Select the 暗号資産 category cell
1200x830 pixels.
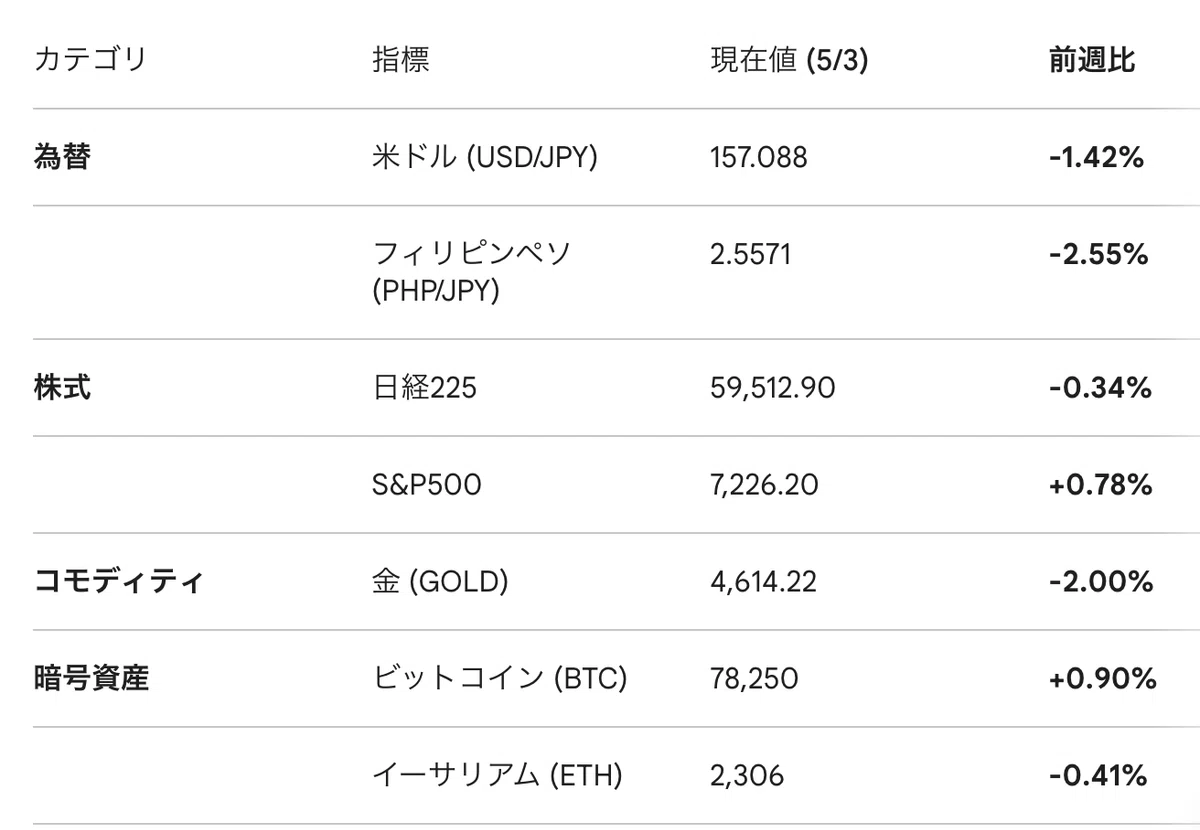pos(91,679)
